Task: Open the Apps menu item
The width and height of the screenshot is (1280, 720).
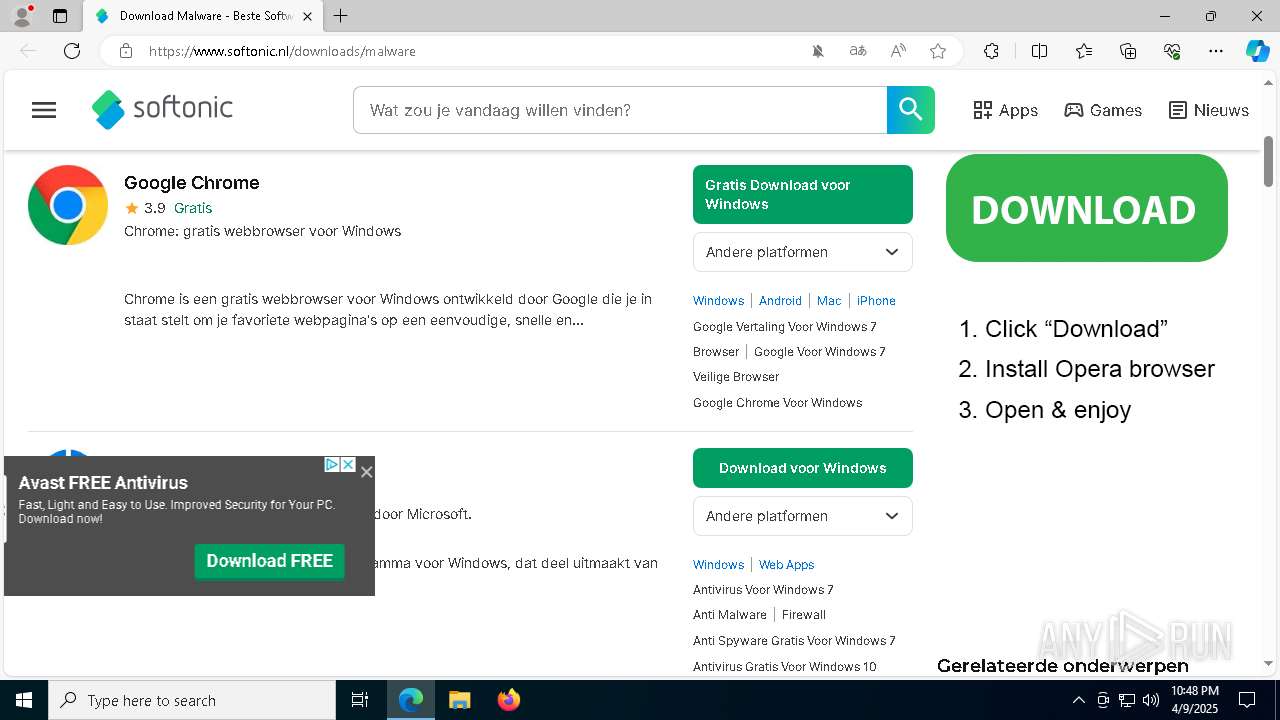Action: coord(1006,110)
